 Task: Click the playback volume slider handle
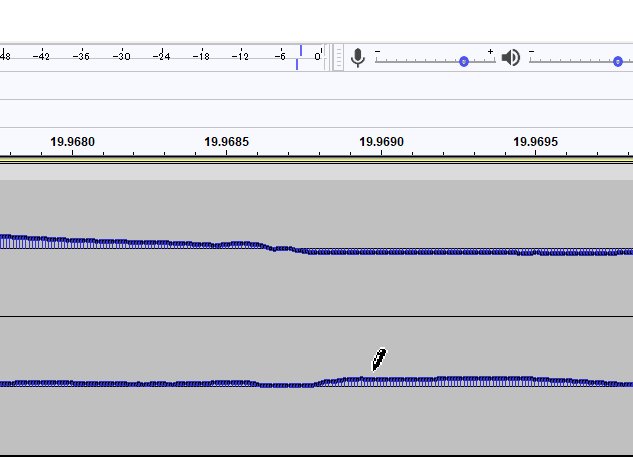click(x=619, y=62)
